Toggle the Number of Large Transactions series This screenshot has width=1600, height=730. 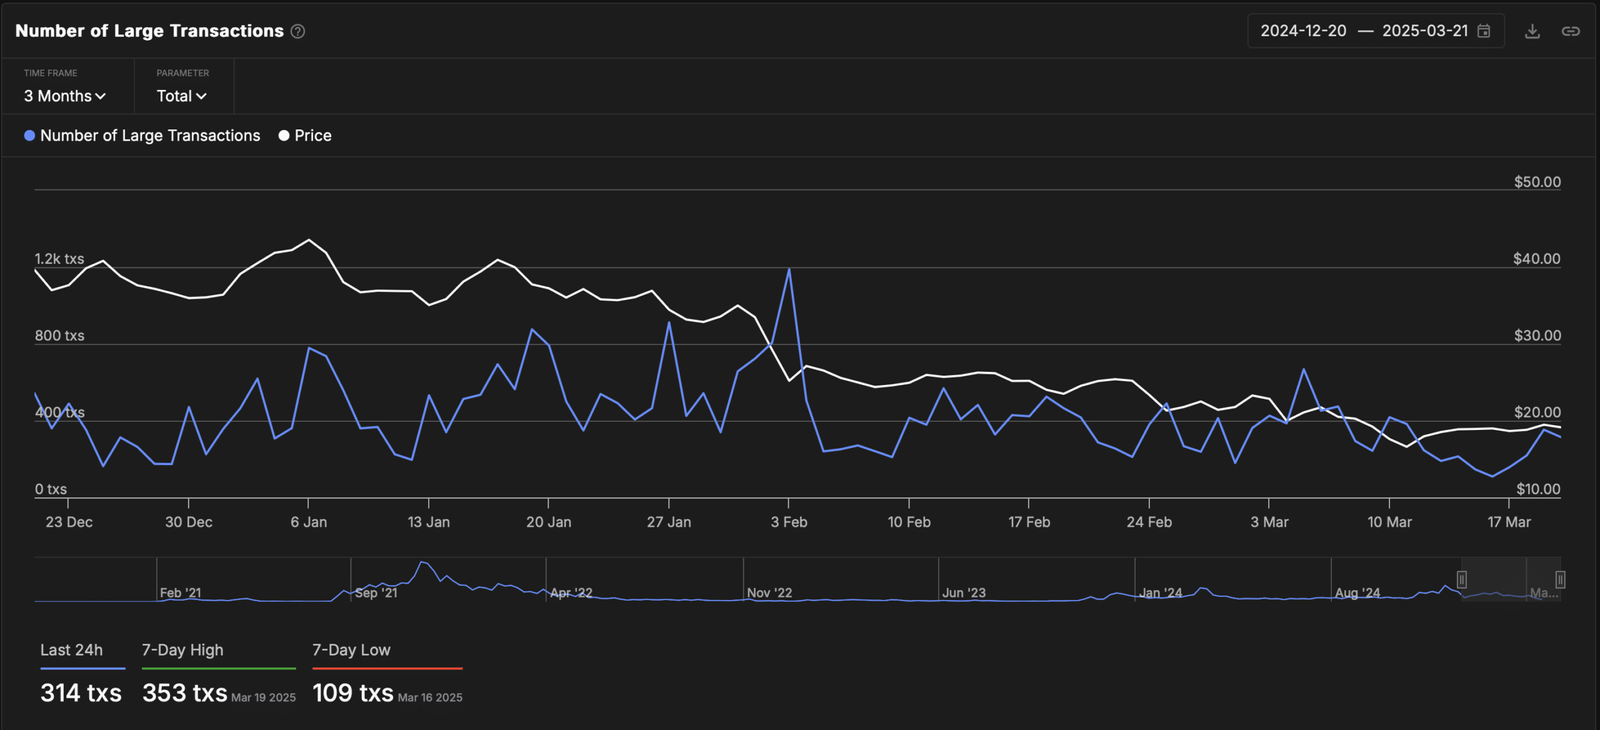pyautogui.click(x=142, y=136)
